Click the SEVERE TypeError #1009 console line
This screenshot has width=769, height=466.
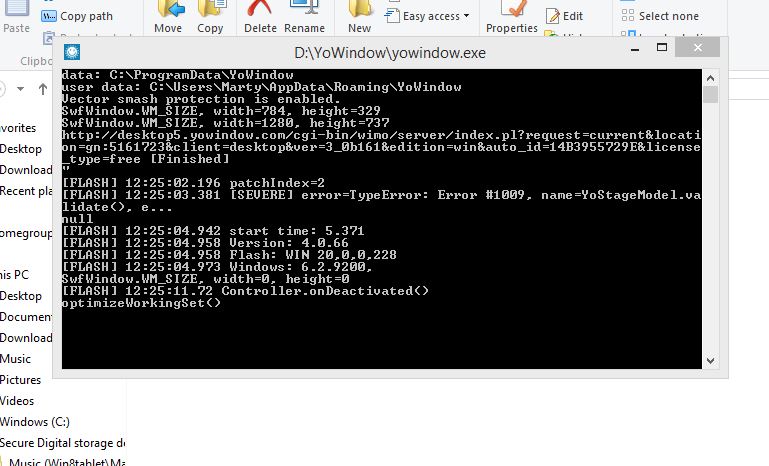[x=381, y=201]
